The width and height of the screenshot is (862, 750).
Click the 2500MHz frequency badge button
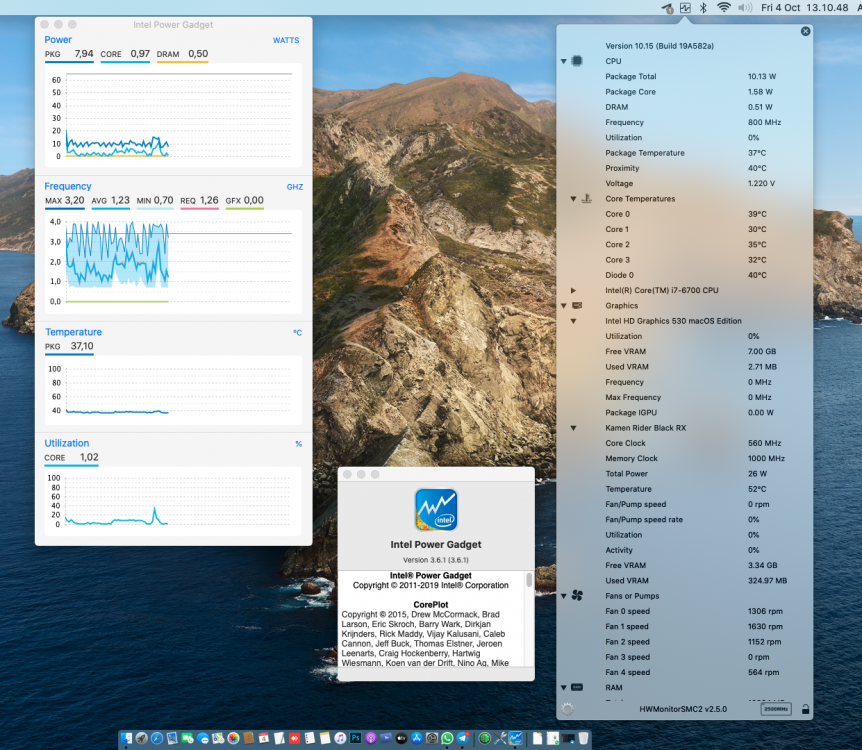(776, 709)
